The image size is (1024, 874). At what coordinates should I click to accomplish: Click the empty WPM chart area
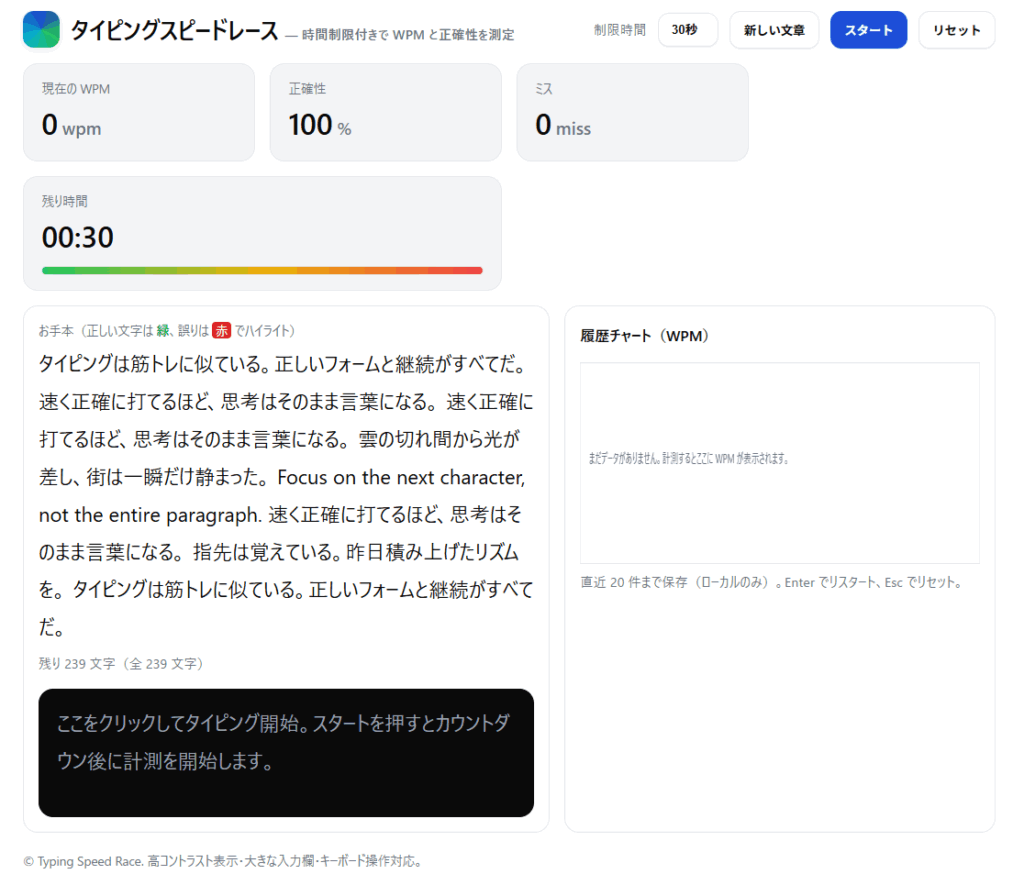click(x=780, y=463)
